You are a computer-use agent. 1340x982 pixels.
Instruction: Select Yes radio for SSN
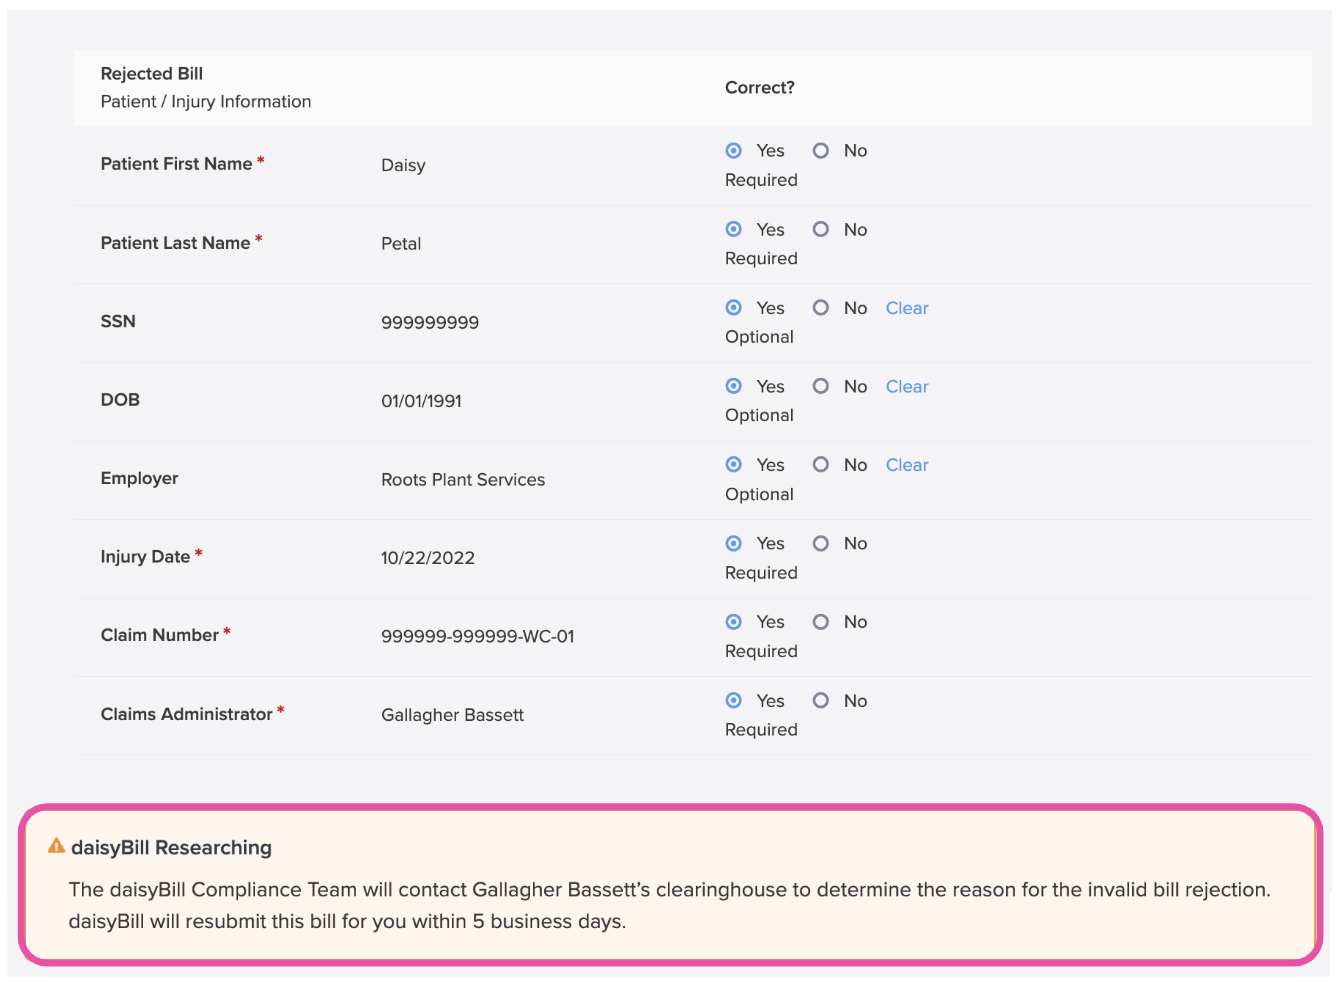[734, 308]
